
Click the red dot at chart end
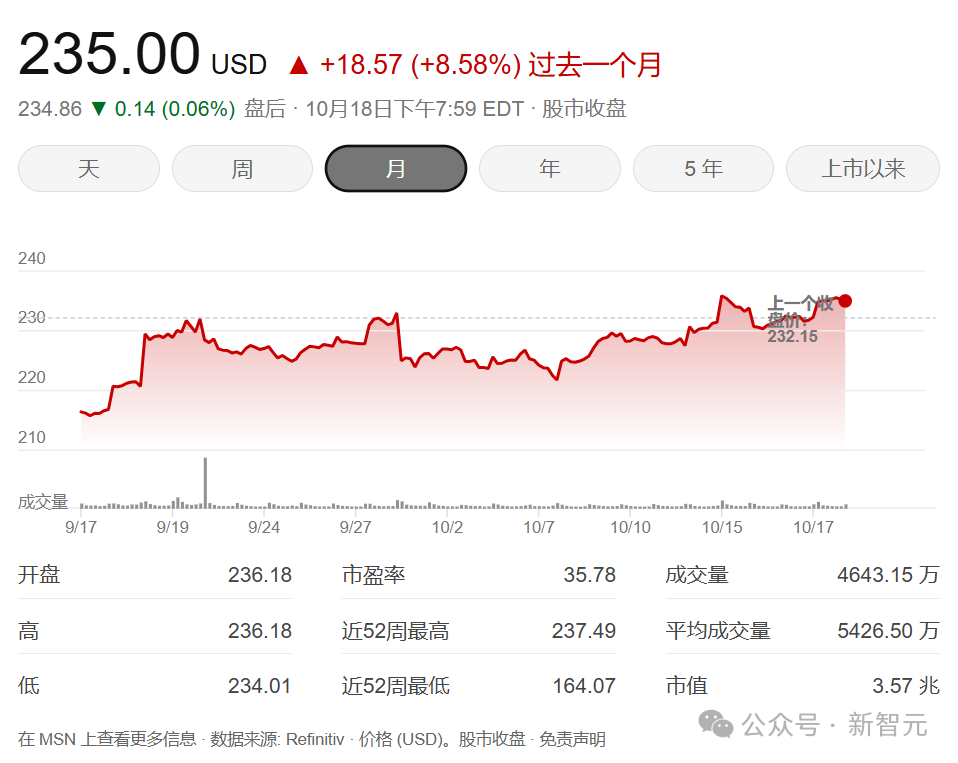click(x=845, y=301)
